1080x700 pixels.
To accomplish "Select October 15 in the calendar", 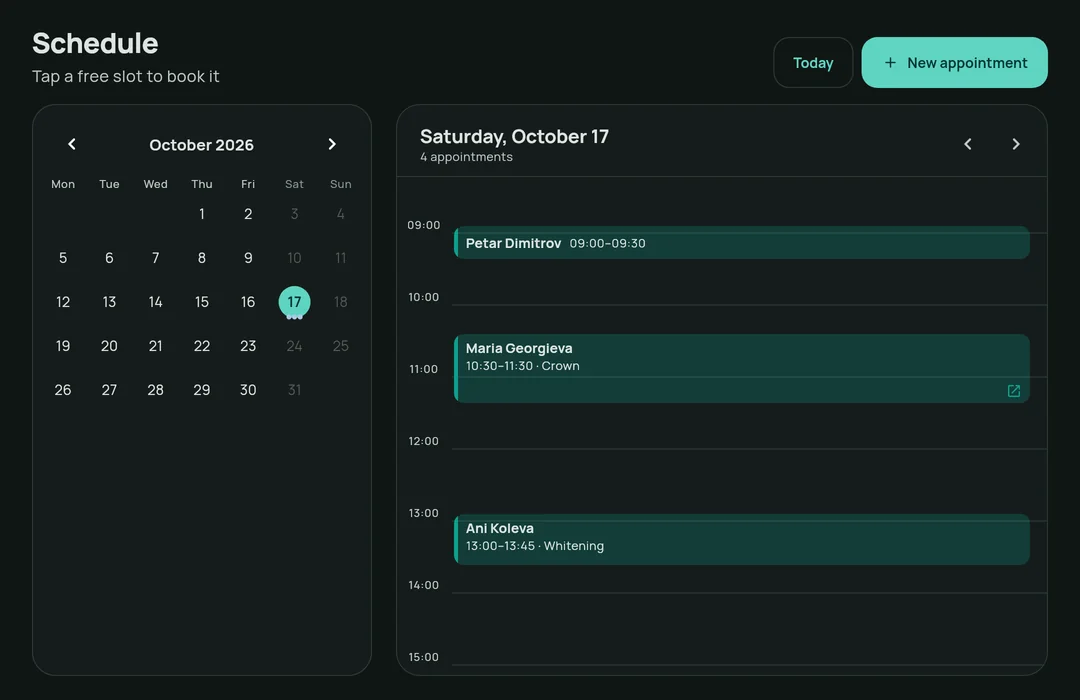I will 202,302.
